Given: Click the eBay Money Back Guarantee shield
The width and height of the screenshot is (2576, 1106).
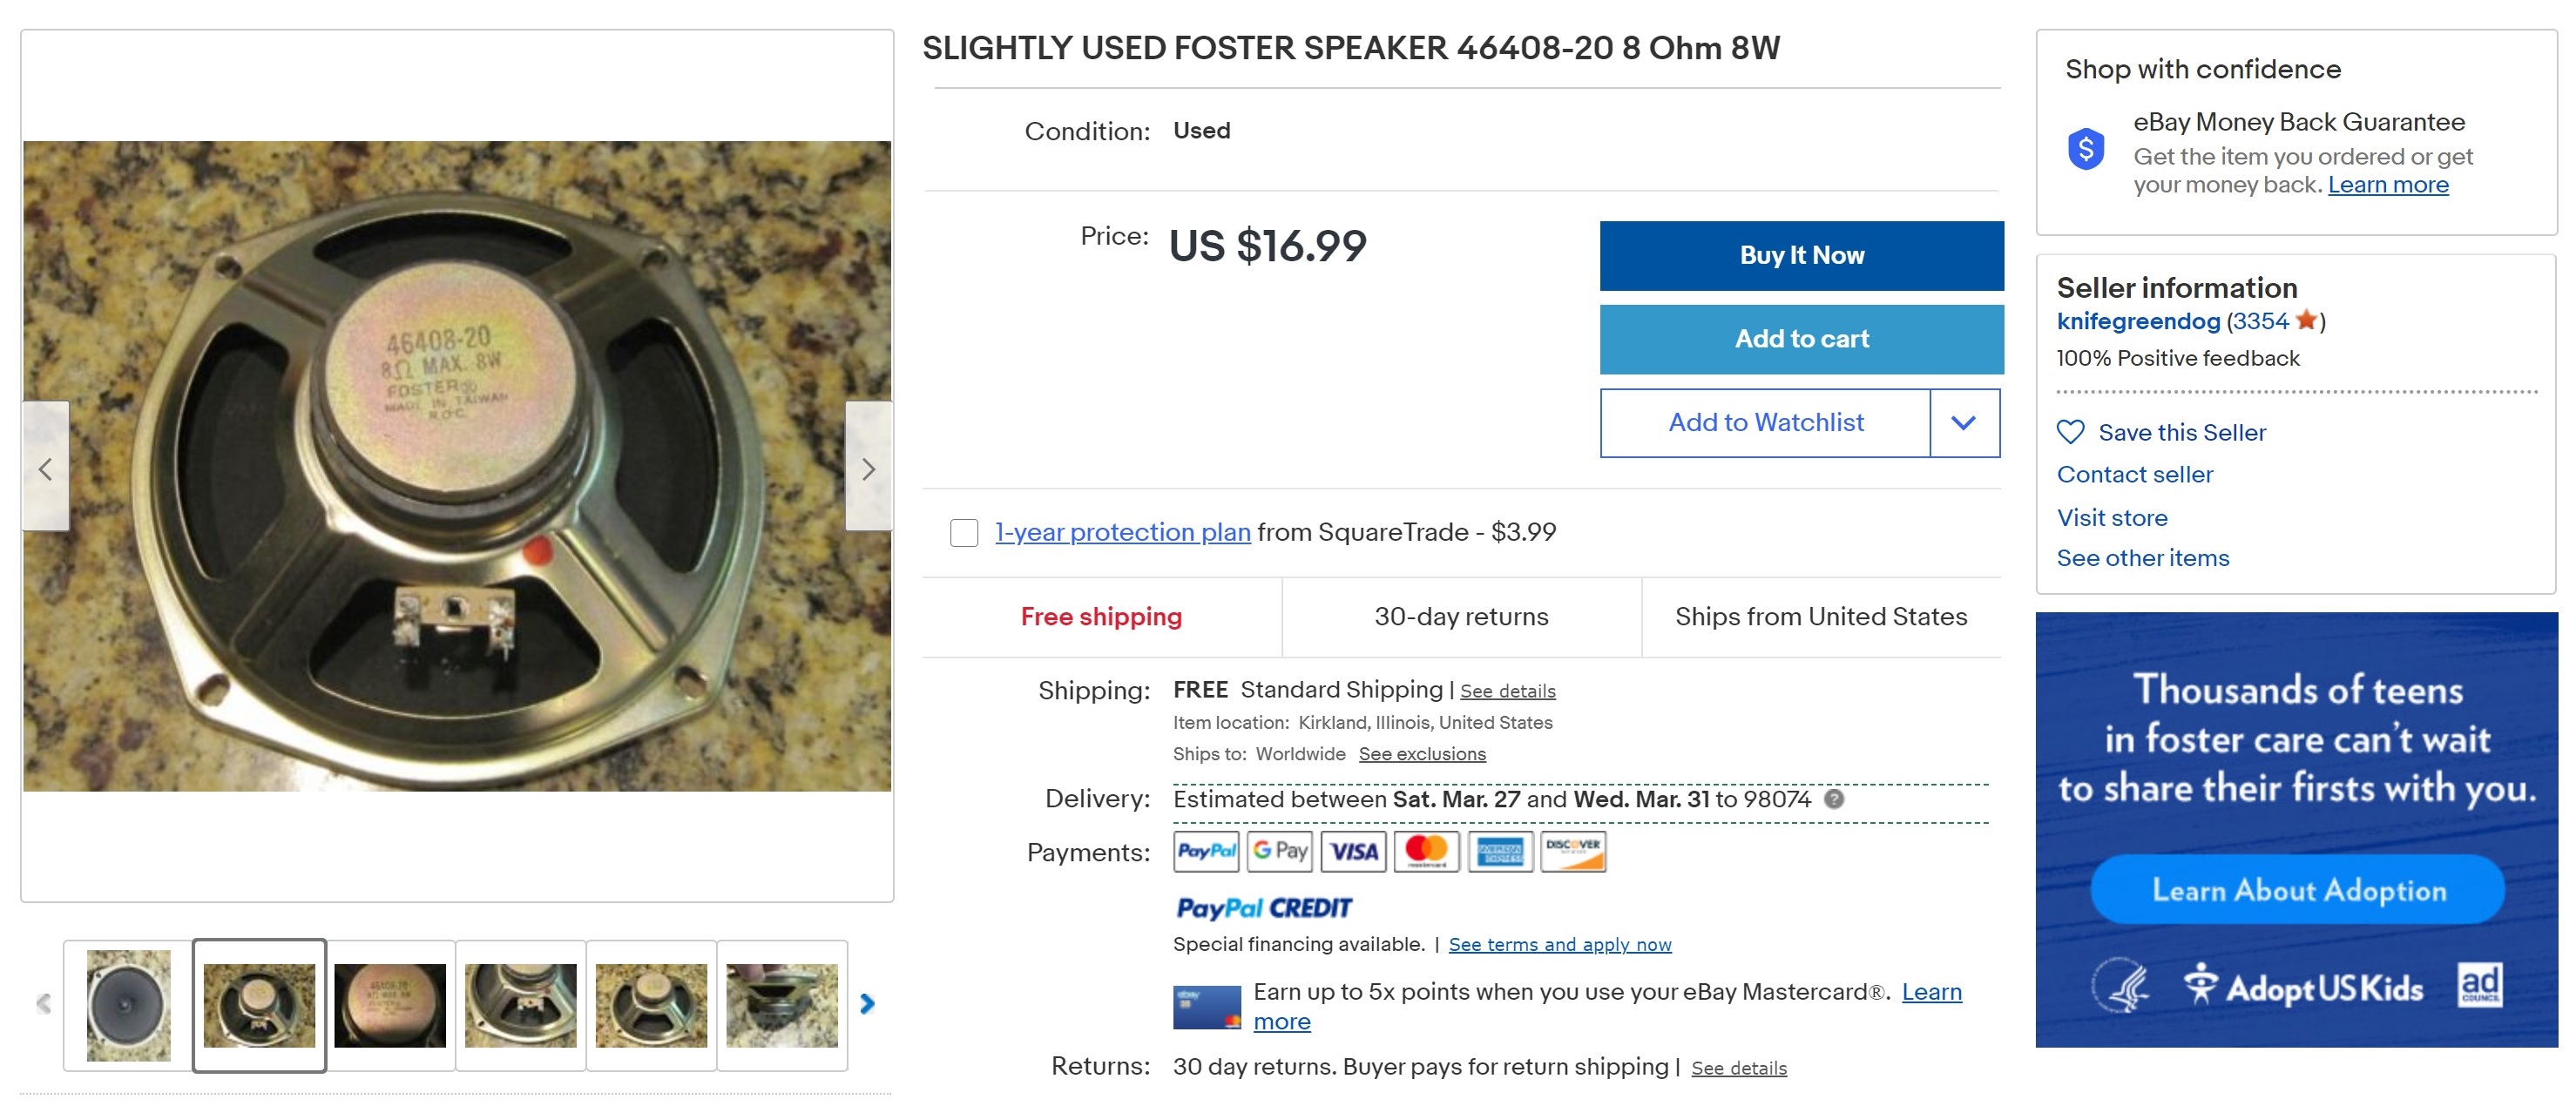Looking at the screenshot, I should [x=2086, y=150].
